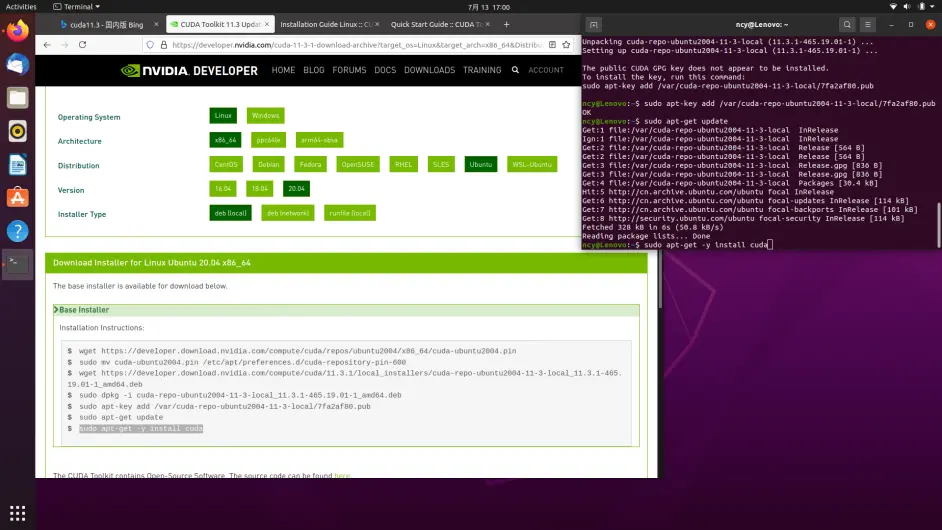Open Rhythmbox music player in the dock
942x530 pixels.
(17, 131)
